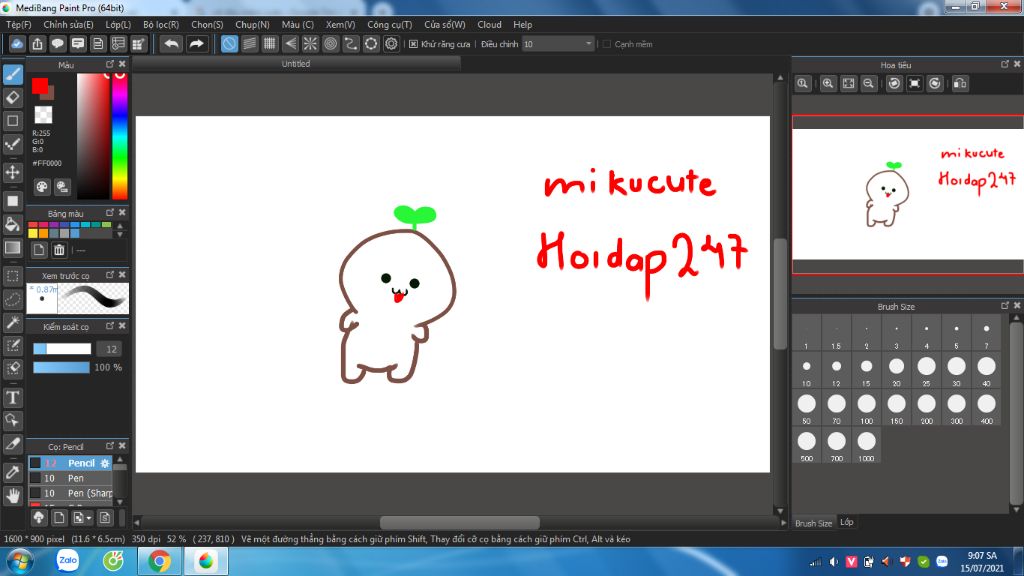Close the Màu panel
1024x576 pixels.
coord(122,64)
